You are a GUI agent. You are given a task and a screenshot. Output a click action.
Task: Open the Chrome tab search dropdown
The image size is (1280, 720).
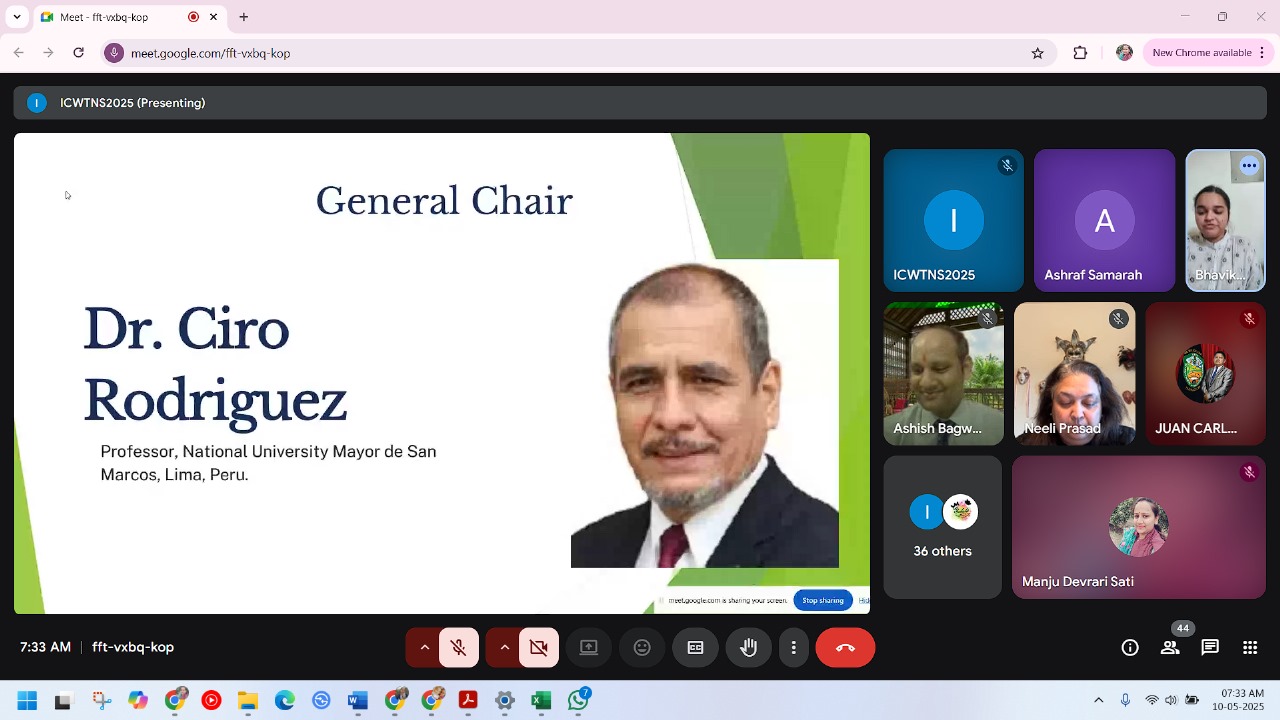[17, 17]
